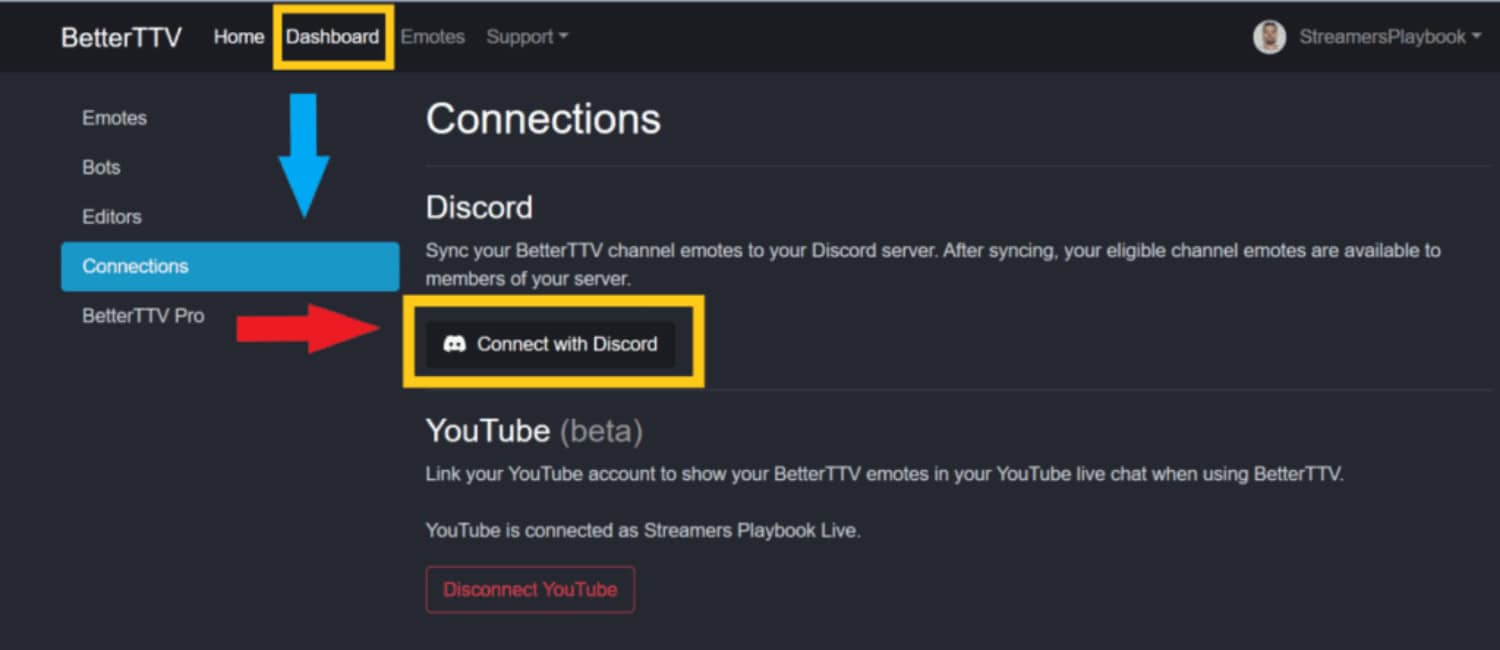Click the 'Link your YouTube account' description
1500x650 pixels.
884,474
